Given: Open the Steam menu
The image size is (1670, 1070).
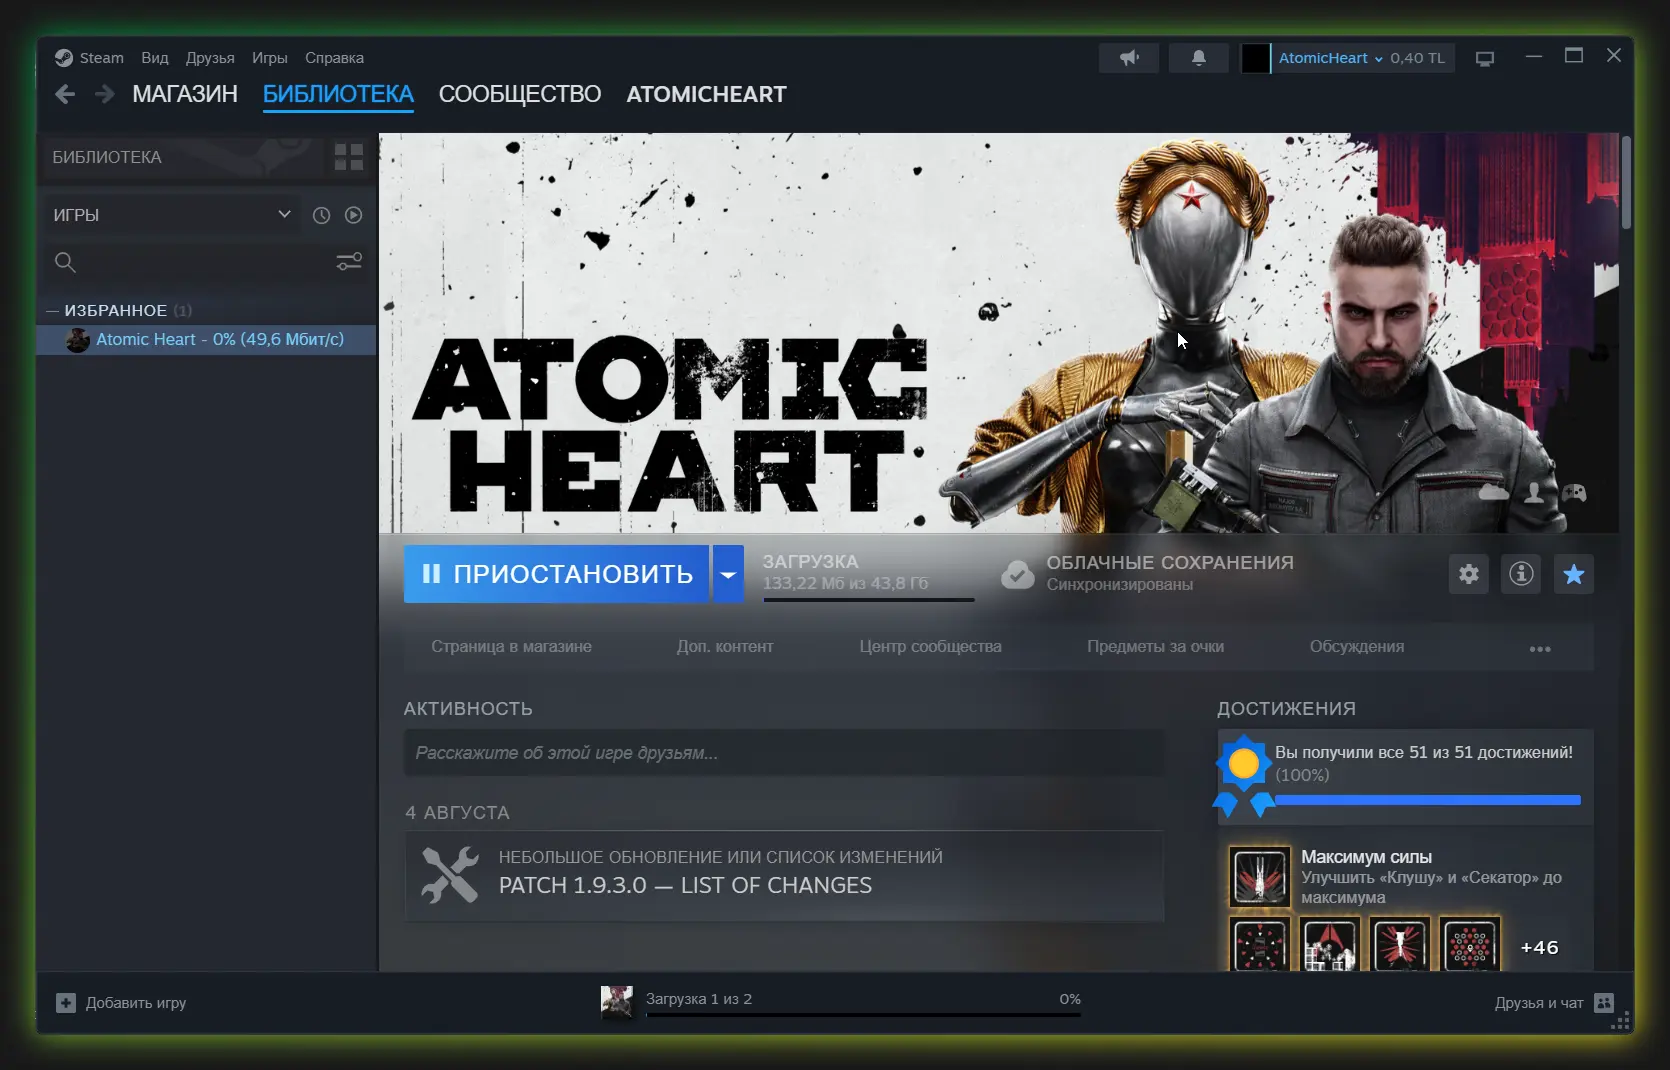Looking at the screenshot, I should tap(101, 58).
